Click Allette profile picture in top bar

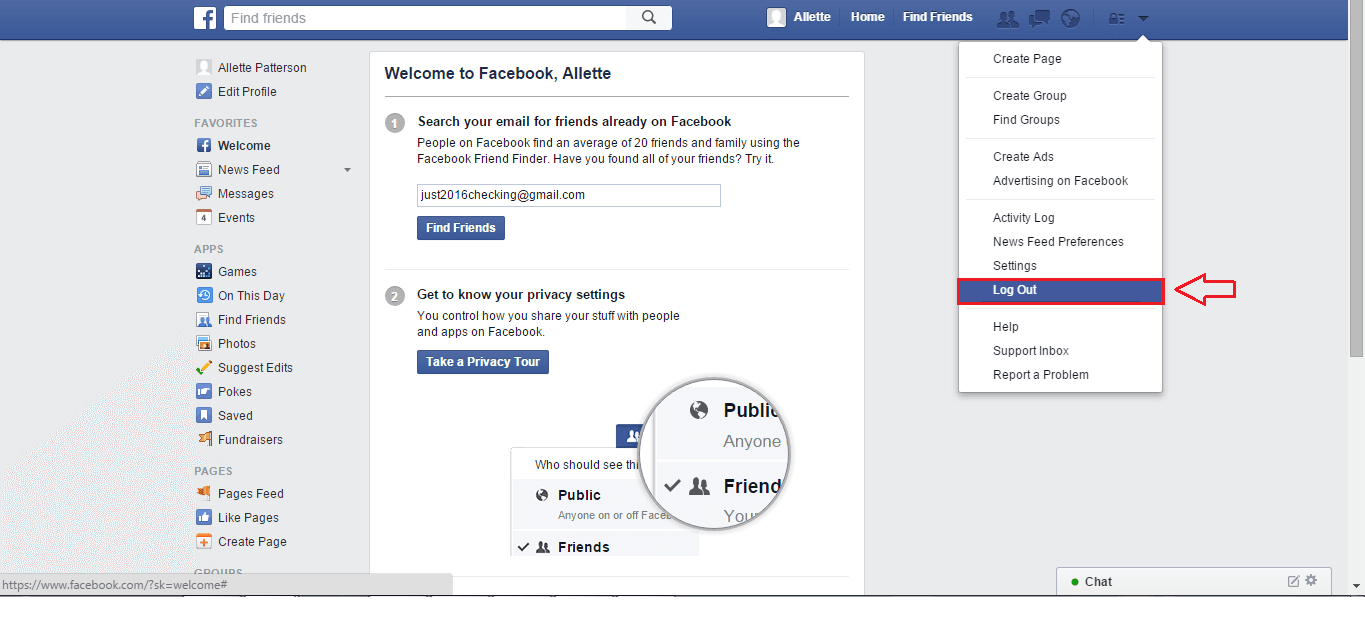(776, 17)
